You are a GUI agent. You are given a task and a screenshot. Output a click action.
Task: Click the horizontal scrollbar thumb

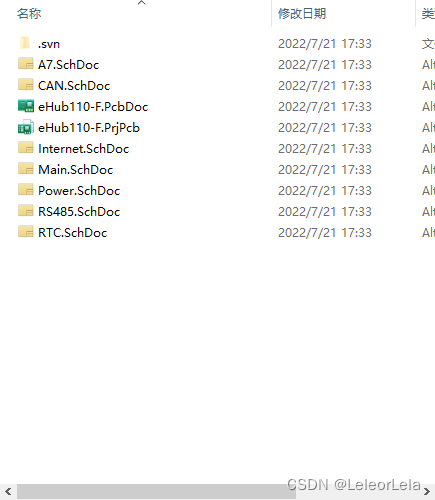156,491
